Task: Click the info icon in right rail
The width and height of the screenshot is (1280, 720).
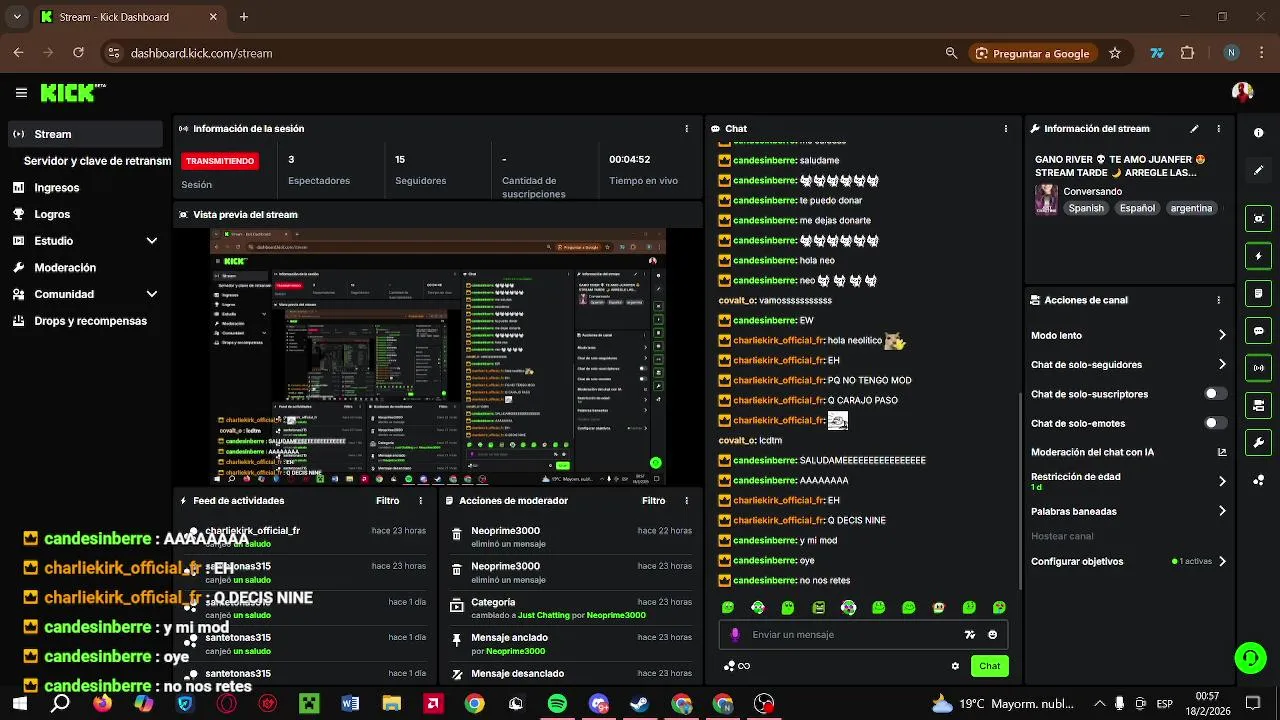Action: [x=1258, y=132]
